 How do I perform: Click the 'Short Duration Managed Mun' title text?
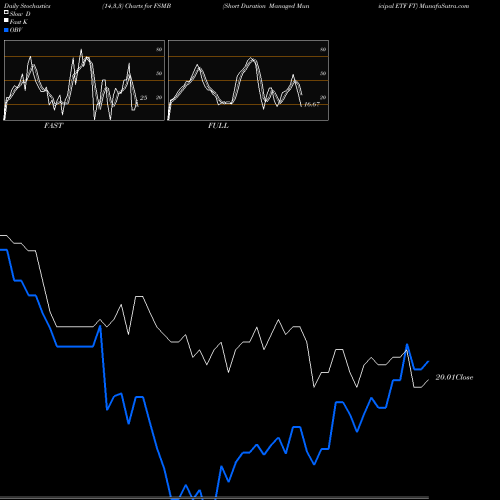click(266, 6)
